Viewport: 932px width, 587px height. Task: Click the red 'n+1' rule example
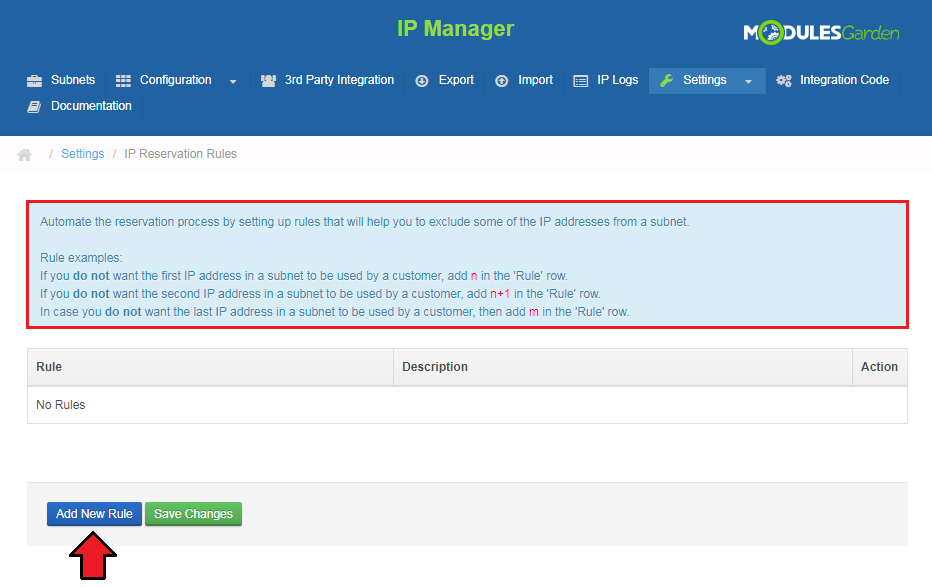coord(500,294)
